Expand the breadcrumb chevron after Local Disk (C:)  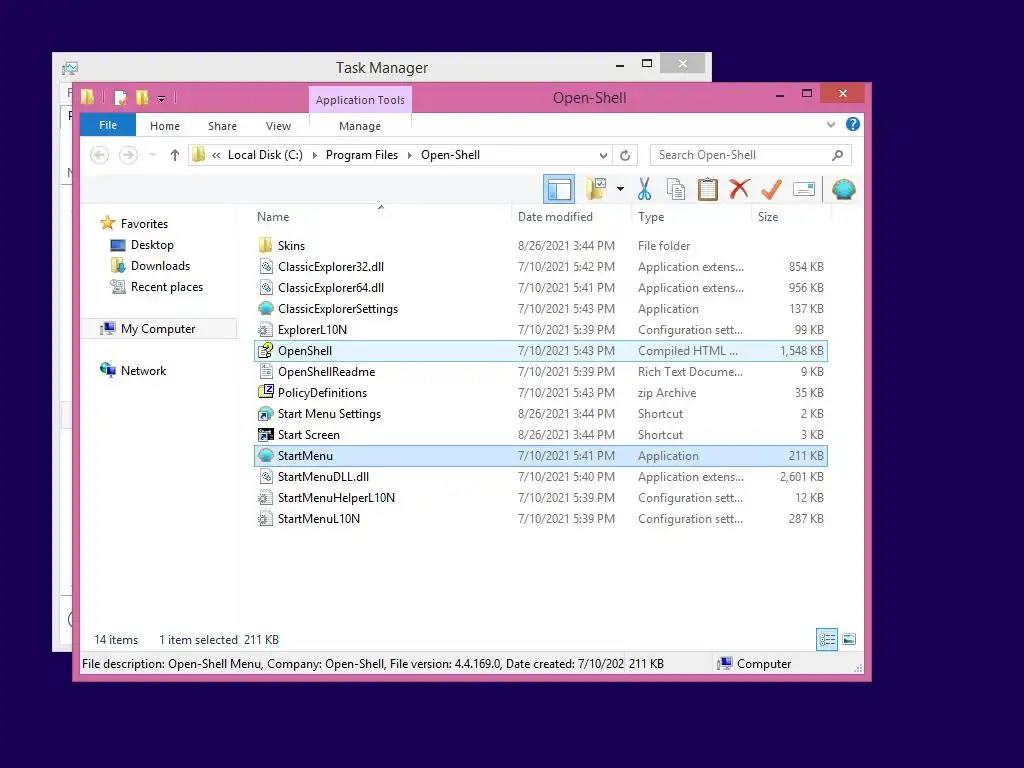(x=315, y=155)
